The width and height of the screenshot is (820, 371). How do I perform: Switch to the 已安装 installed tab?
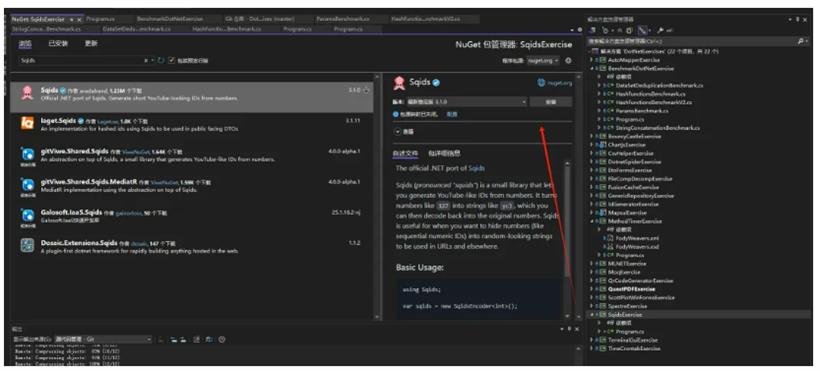(58, 43)
